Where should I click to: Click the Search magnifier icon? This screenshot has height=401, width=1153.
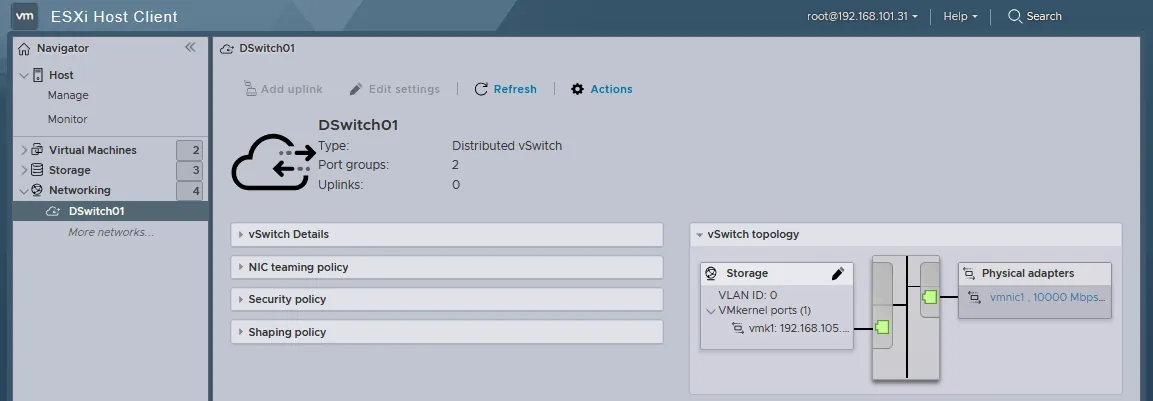click(1015, 15)
